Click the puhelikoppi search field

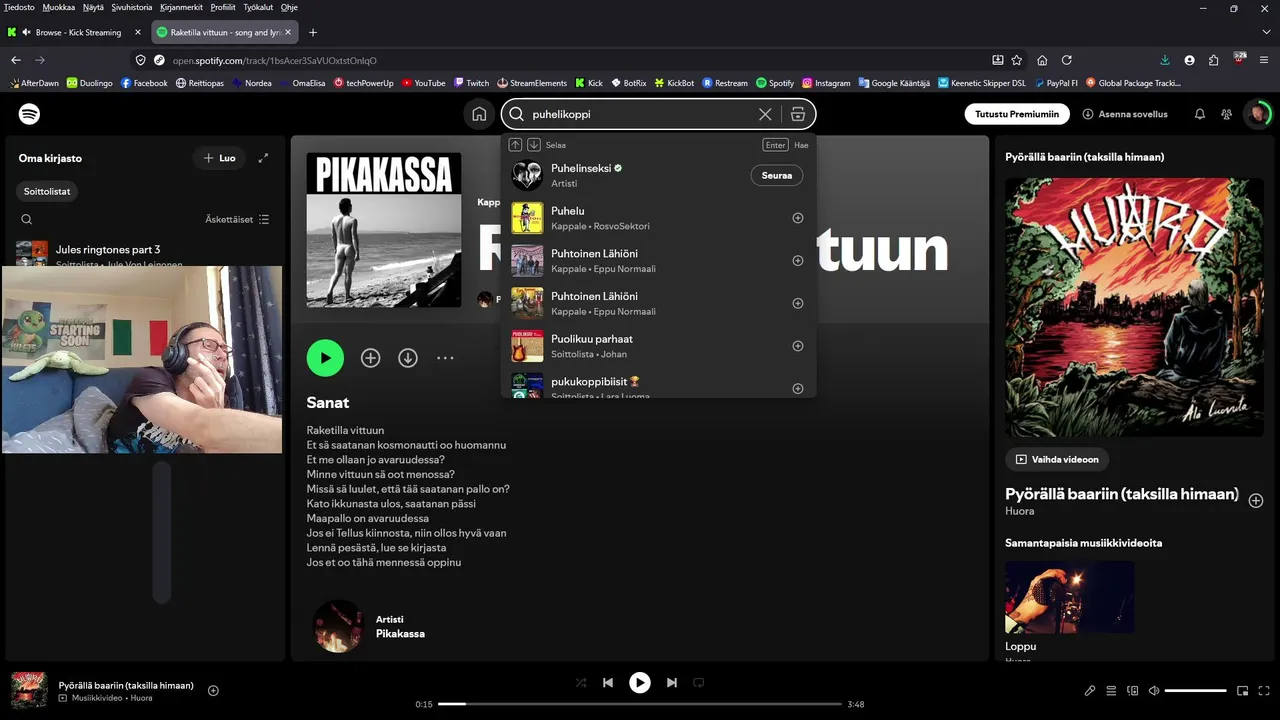(x=640, y=114)
